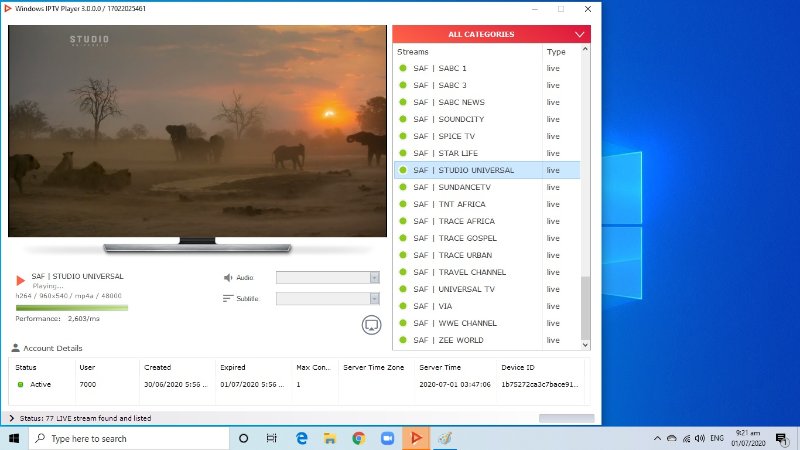800x450 pixels.
Task: Expand the ALL CATEGORIES dropdown
Action: coord(491,34)
